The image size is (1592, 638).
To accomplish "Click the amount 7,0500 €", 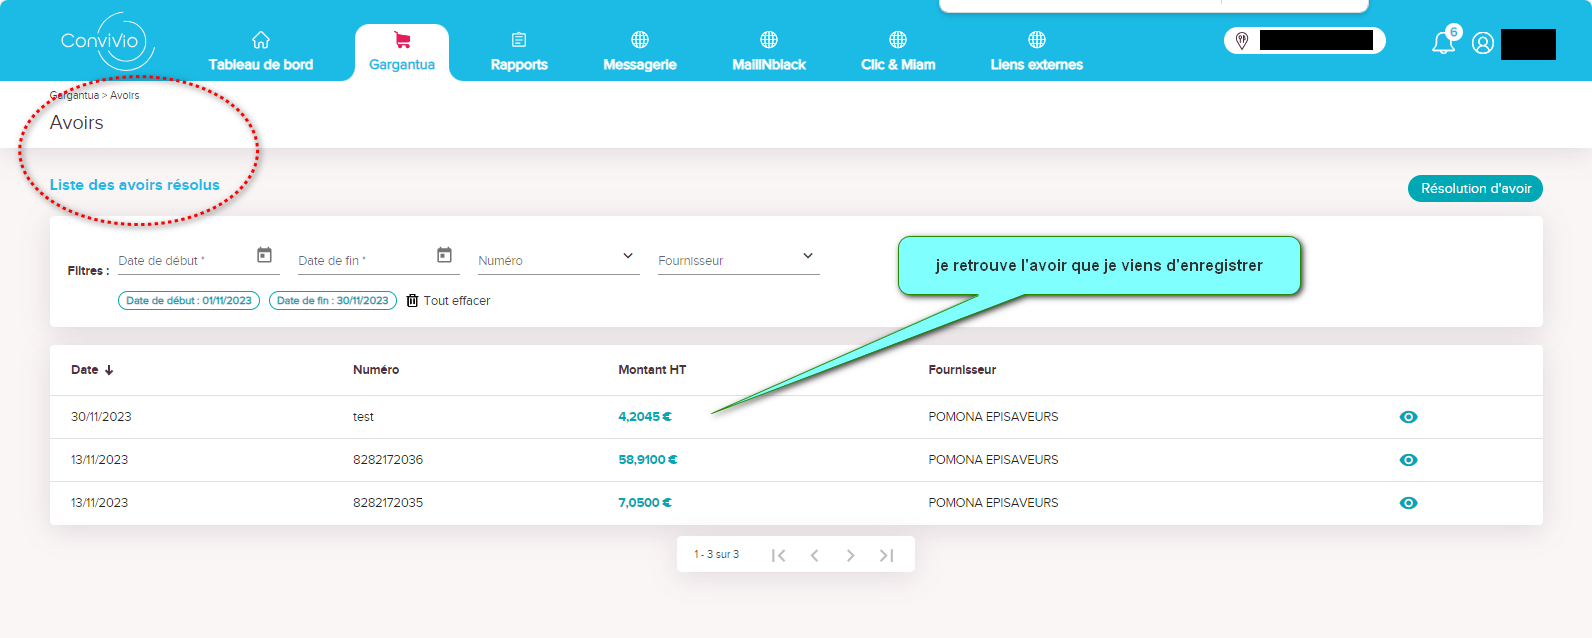I will [645, 503].
